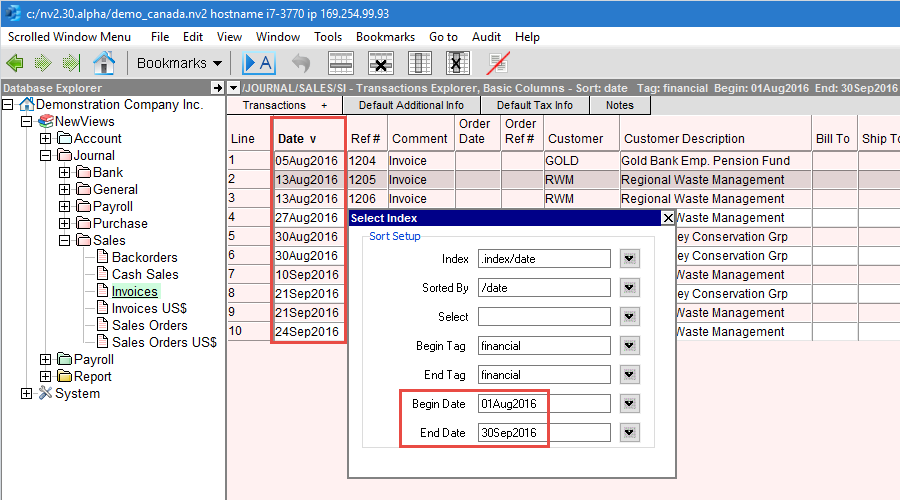Click the insert column toolbar icon

pos(420,63)
